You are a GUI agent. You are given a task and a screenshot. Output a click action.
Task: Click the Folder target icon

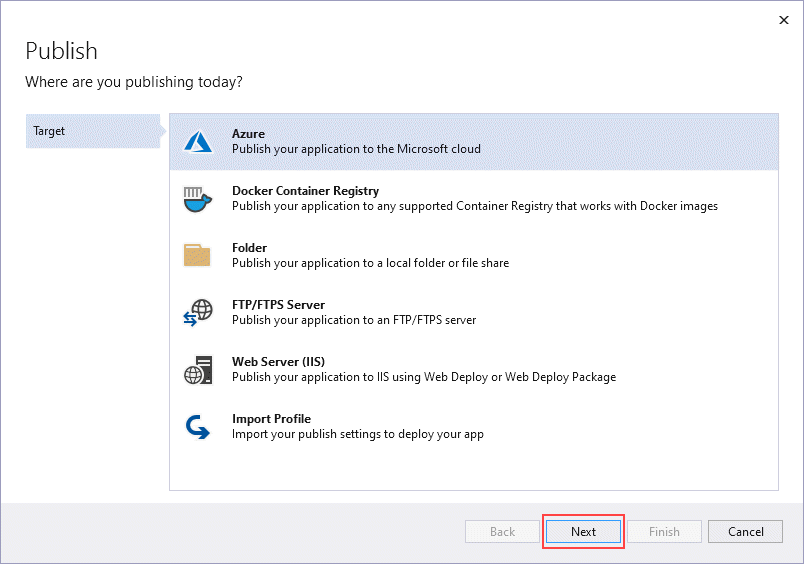197,255
